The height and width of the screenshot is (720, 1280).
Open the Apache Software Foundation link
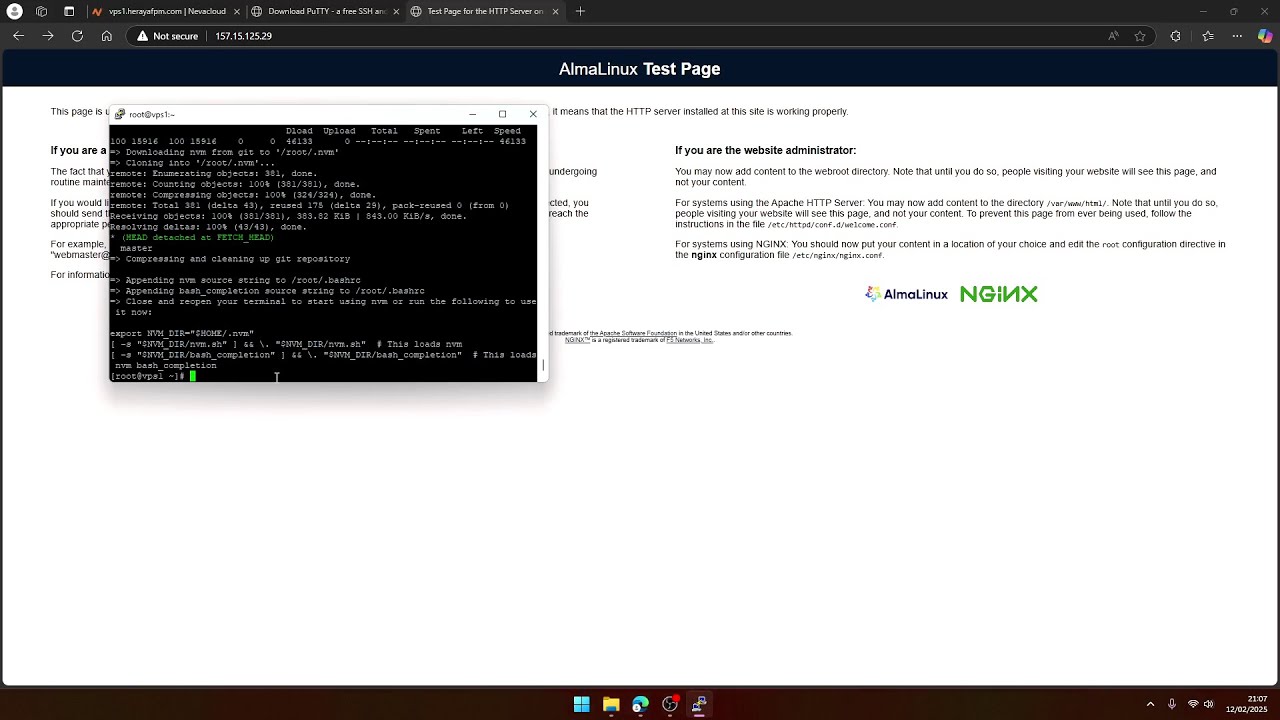[633, 333]
